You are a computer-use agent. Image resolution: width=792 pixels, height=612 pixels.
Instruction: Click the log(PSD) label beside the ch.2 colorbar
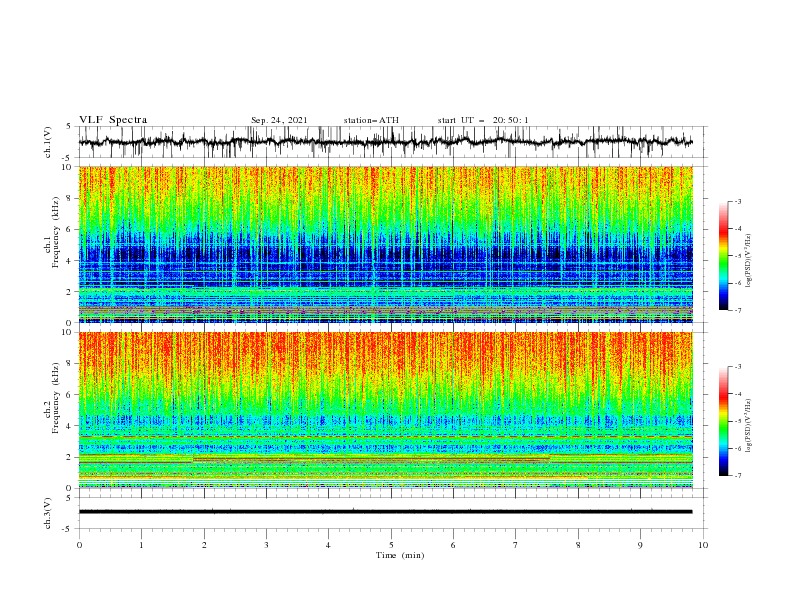(x=749, y=427)
